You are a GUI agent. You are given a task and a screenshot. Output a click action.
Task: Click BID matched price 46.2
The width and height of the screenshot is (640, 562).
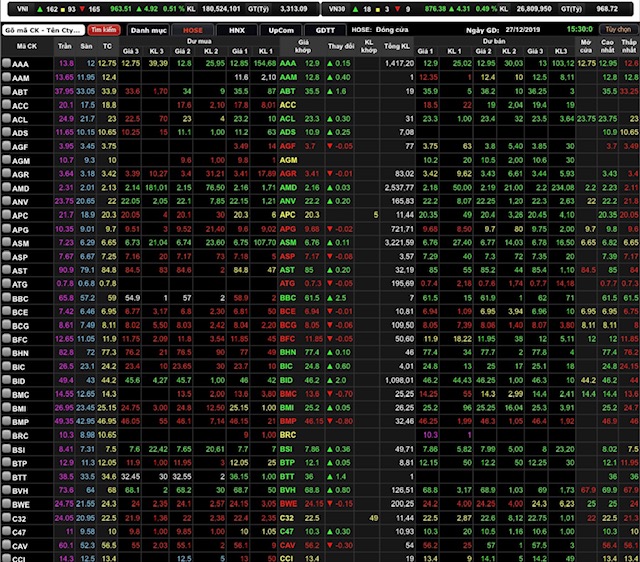click(312, 380)
